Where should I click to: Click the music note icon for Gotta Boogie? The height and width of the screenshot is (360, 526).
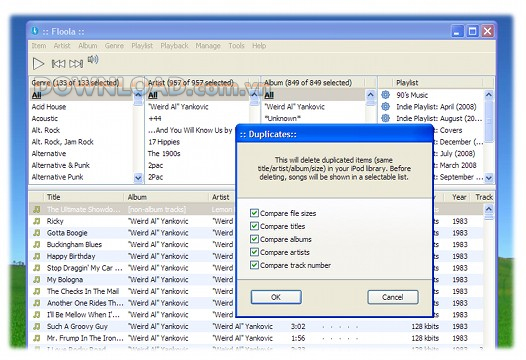click(37, 233)
